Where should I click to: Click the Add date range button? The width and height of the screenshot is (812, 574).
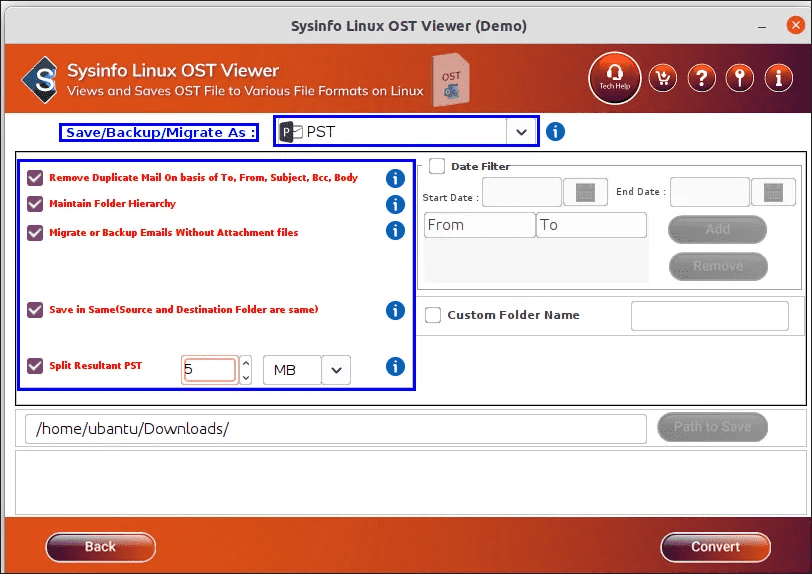point(717,229)
